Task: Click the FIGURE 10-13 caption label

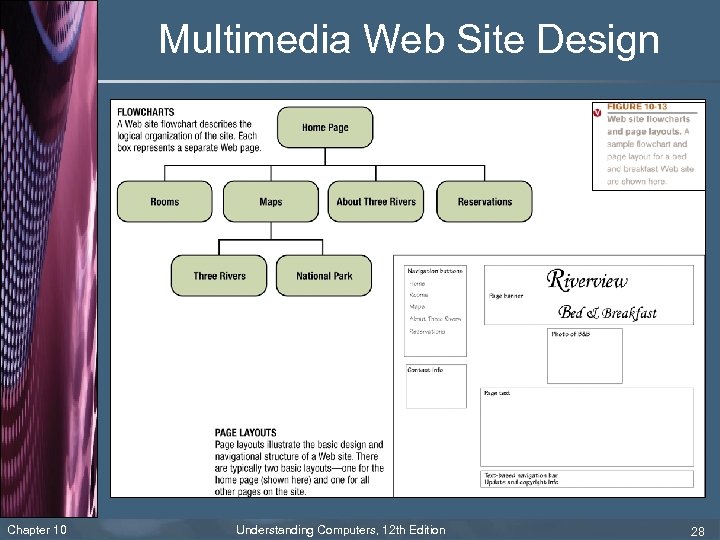Action: tap(637, 107)
